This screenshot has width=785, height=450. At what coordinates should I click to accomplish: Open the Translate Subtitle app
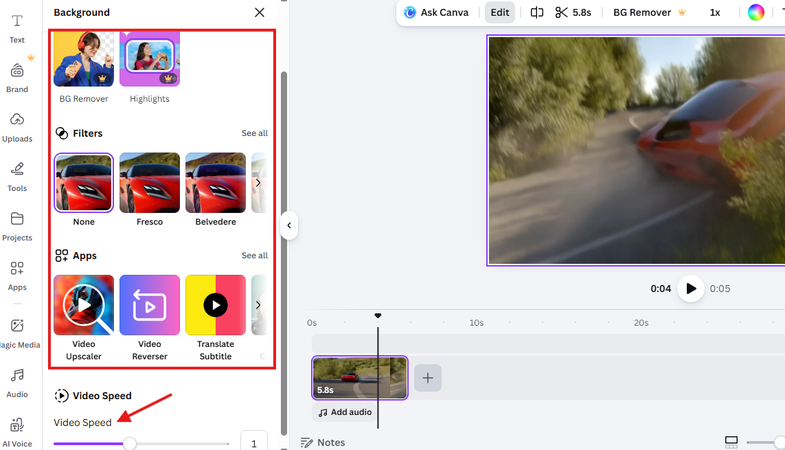216,305
